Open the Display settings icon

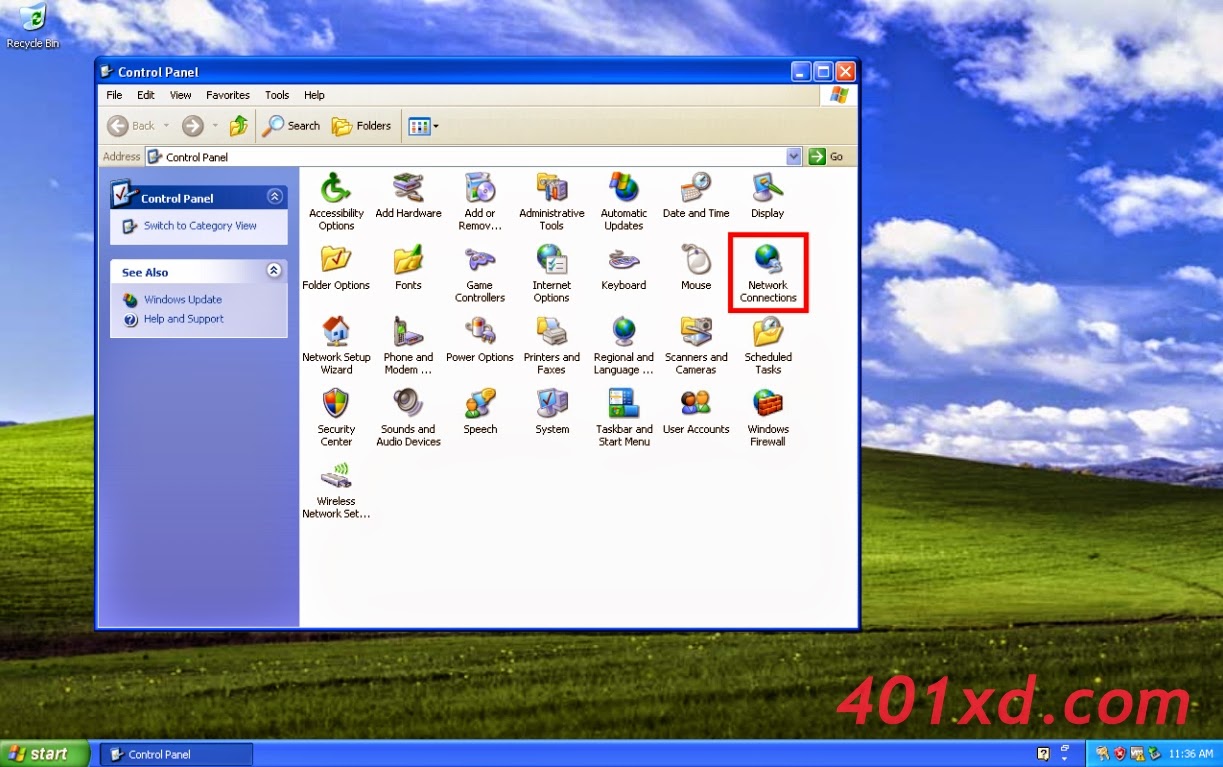[768, 195]
